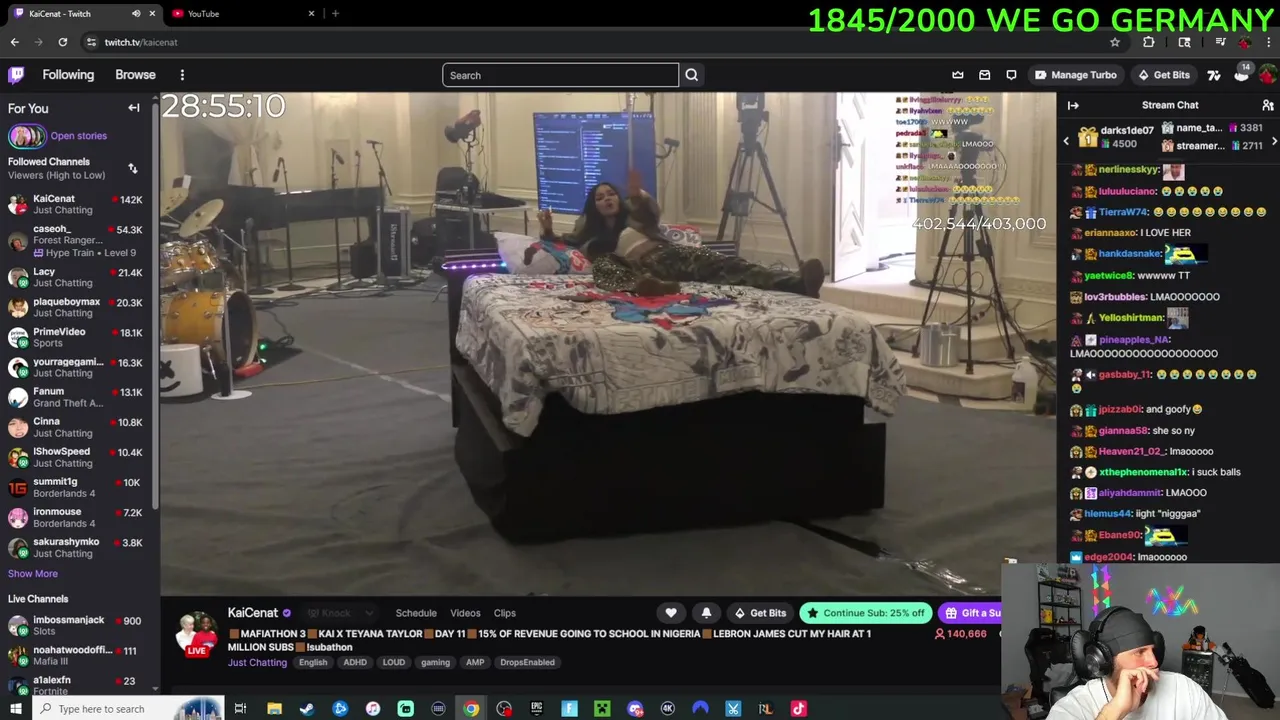Open Twitch notifications inbox icon
The width and height of the screenshot is (1280, 720).
tap(985, 75)
